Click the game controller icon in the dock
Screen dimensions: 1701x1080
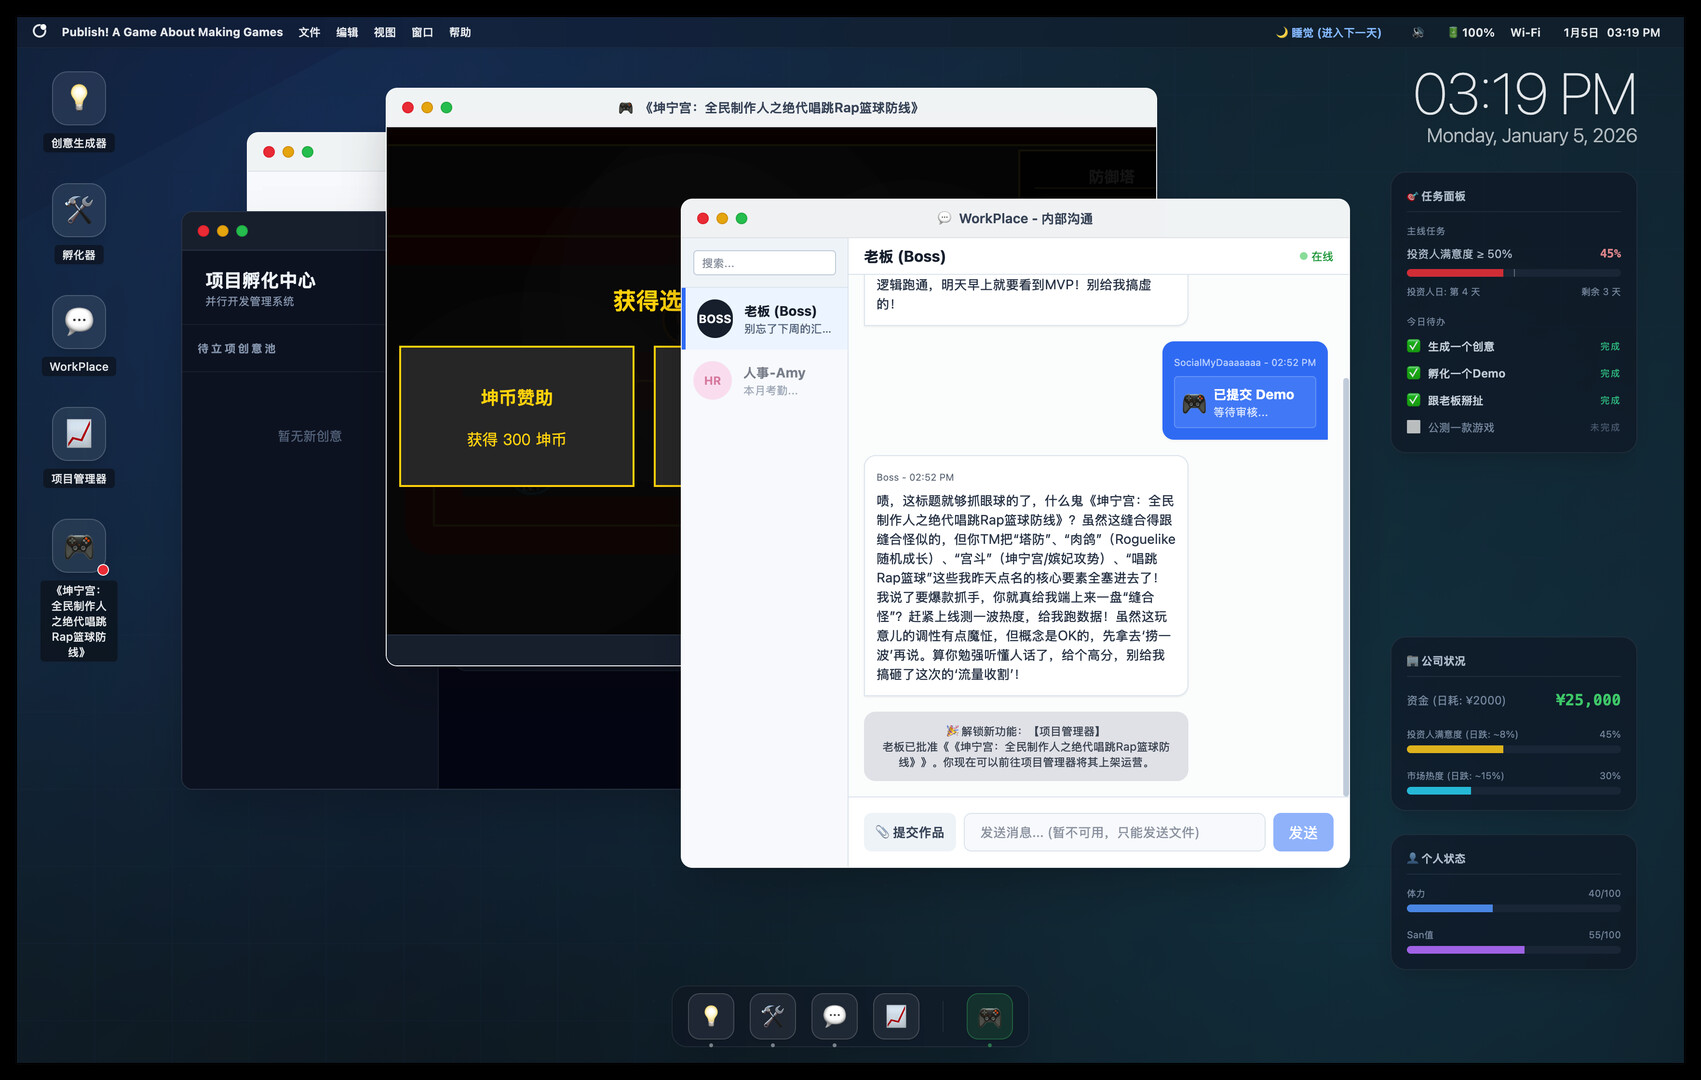pyautogui.click(x=989, y=1017)
